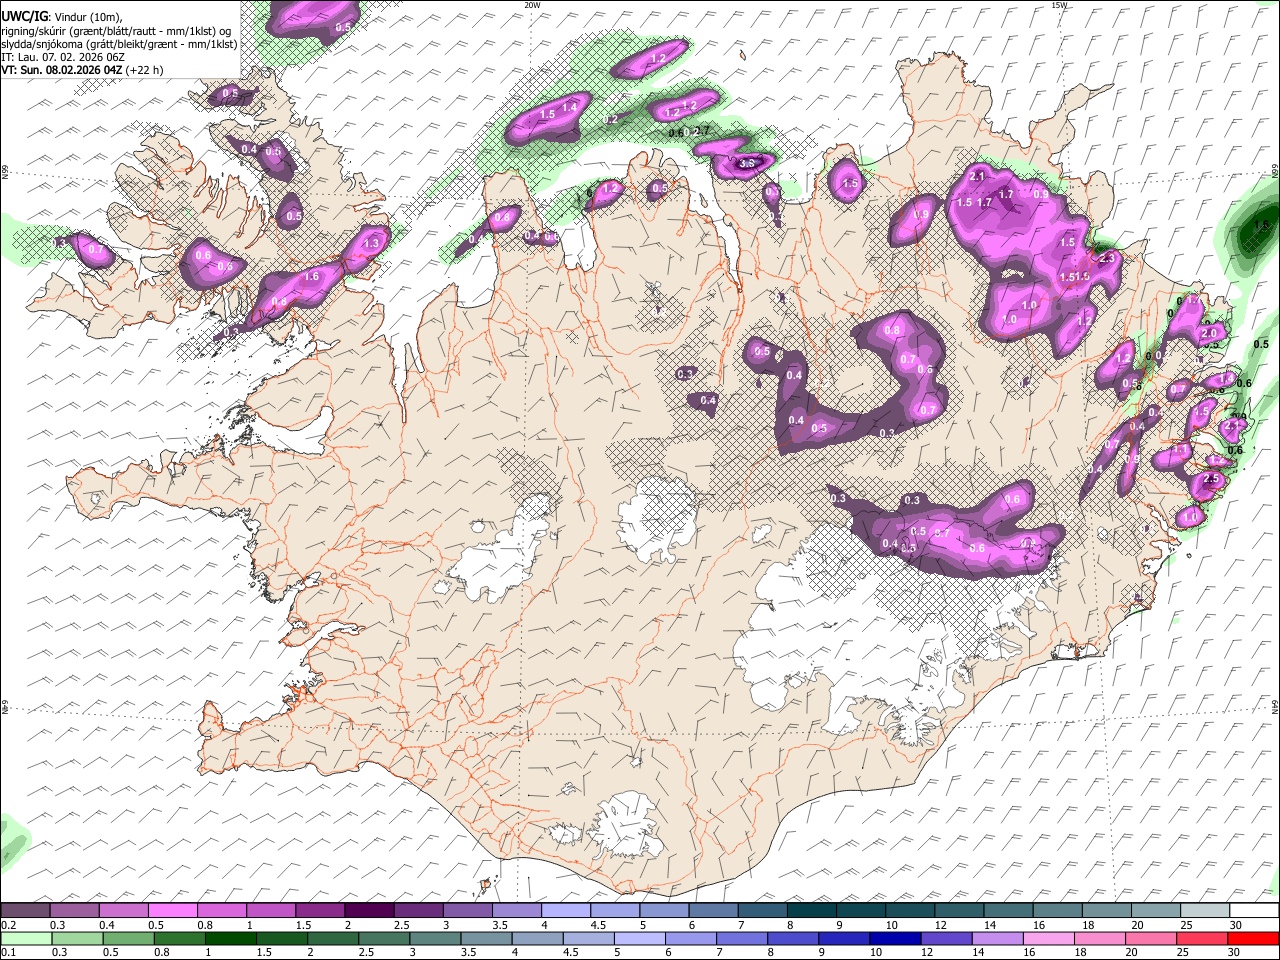Click the darkest purple 2–2.5 swatch in upper legend
1280x960 pixels.
tap(369, 910)
